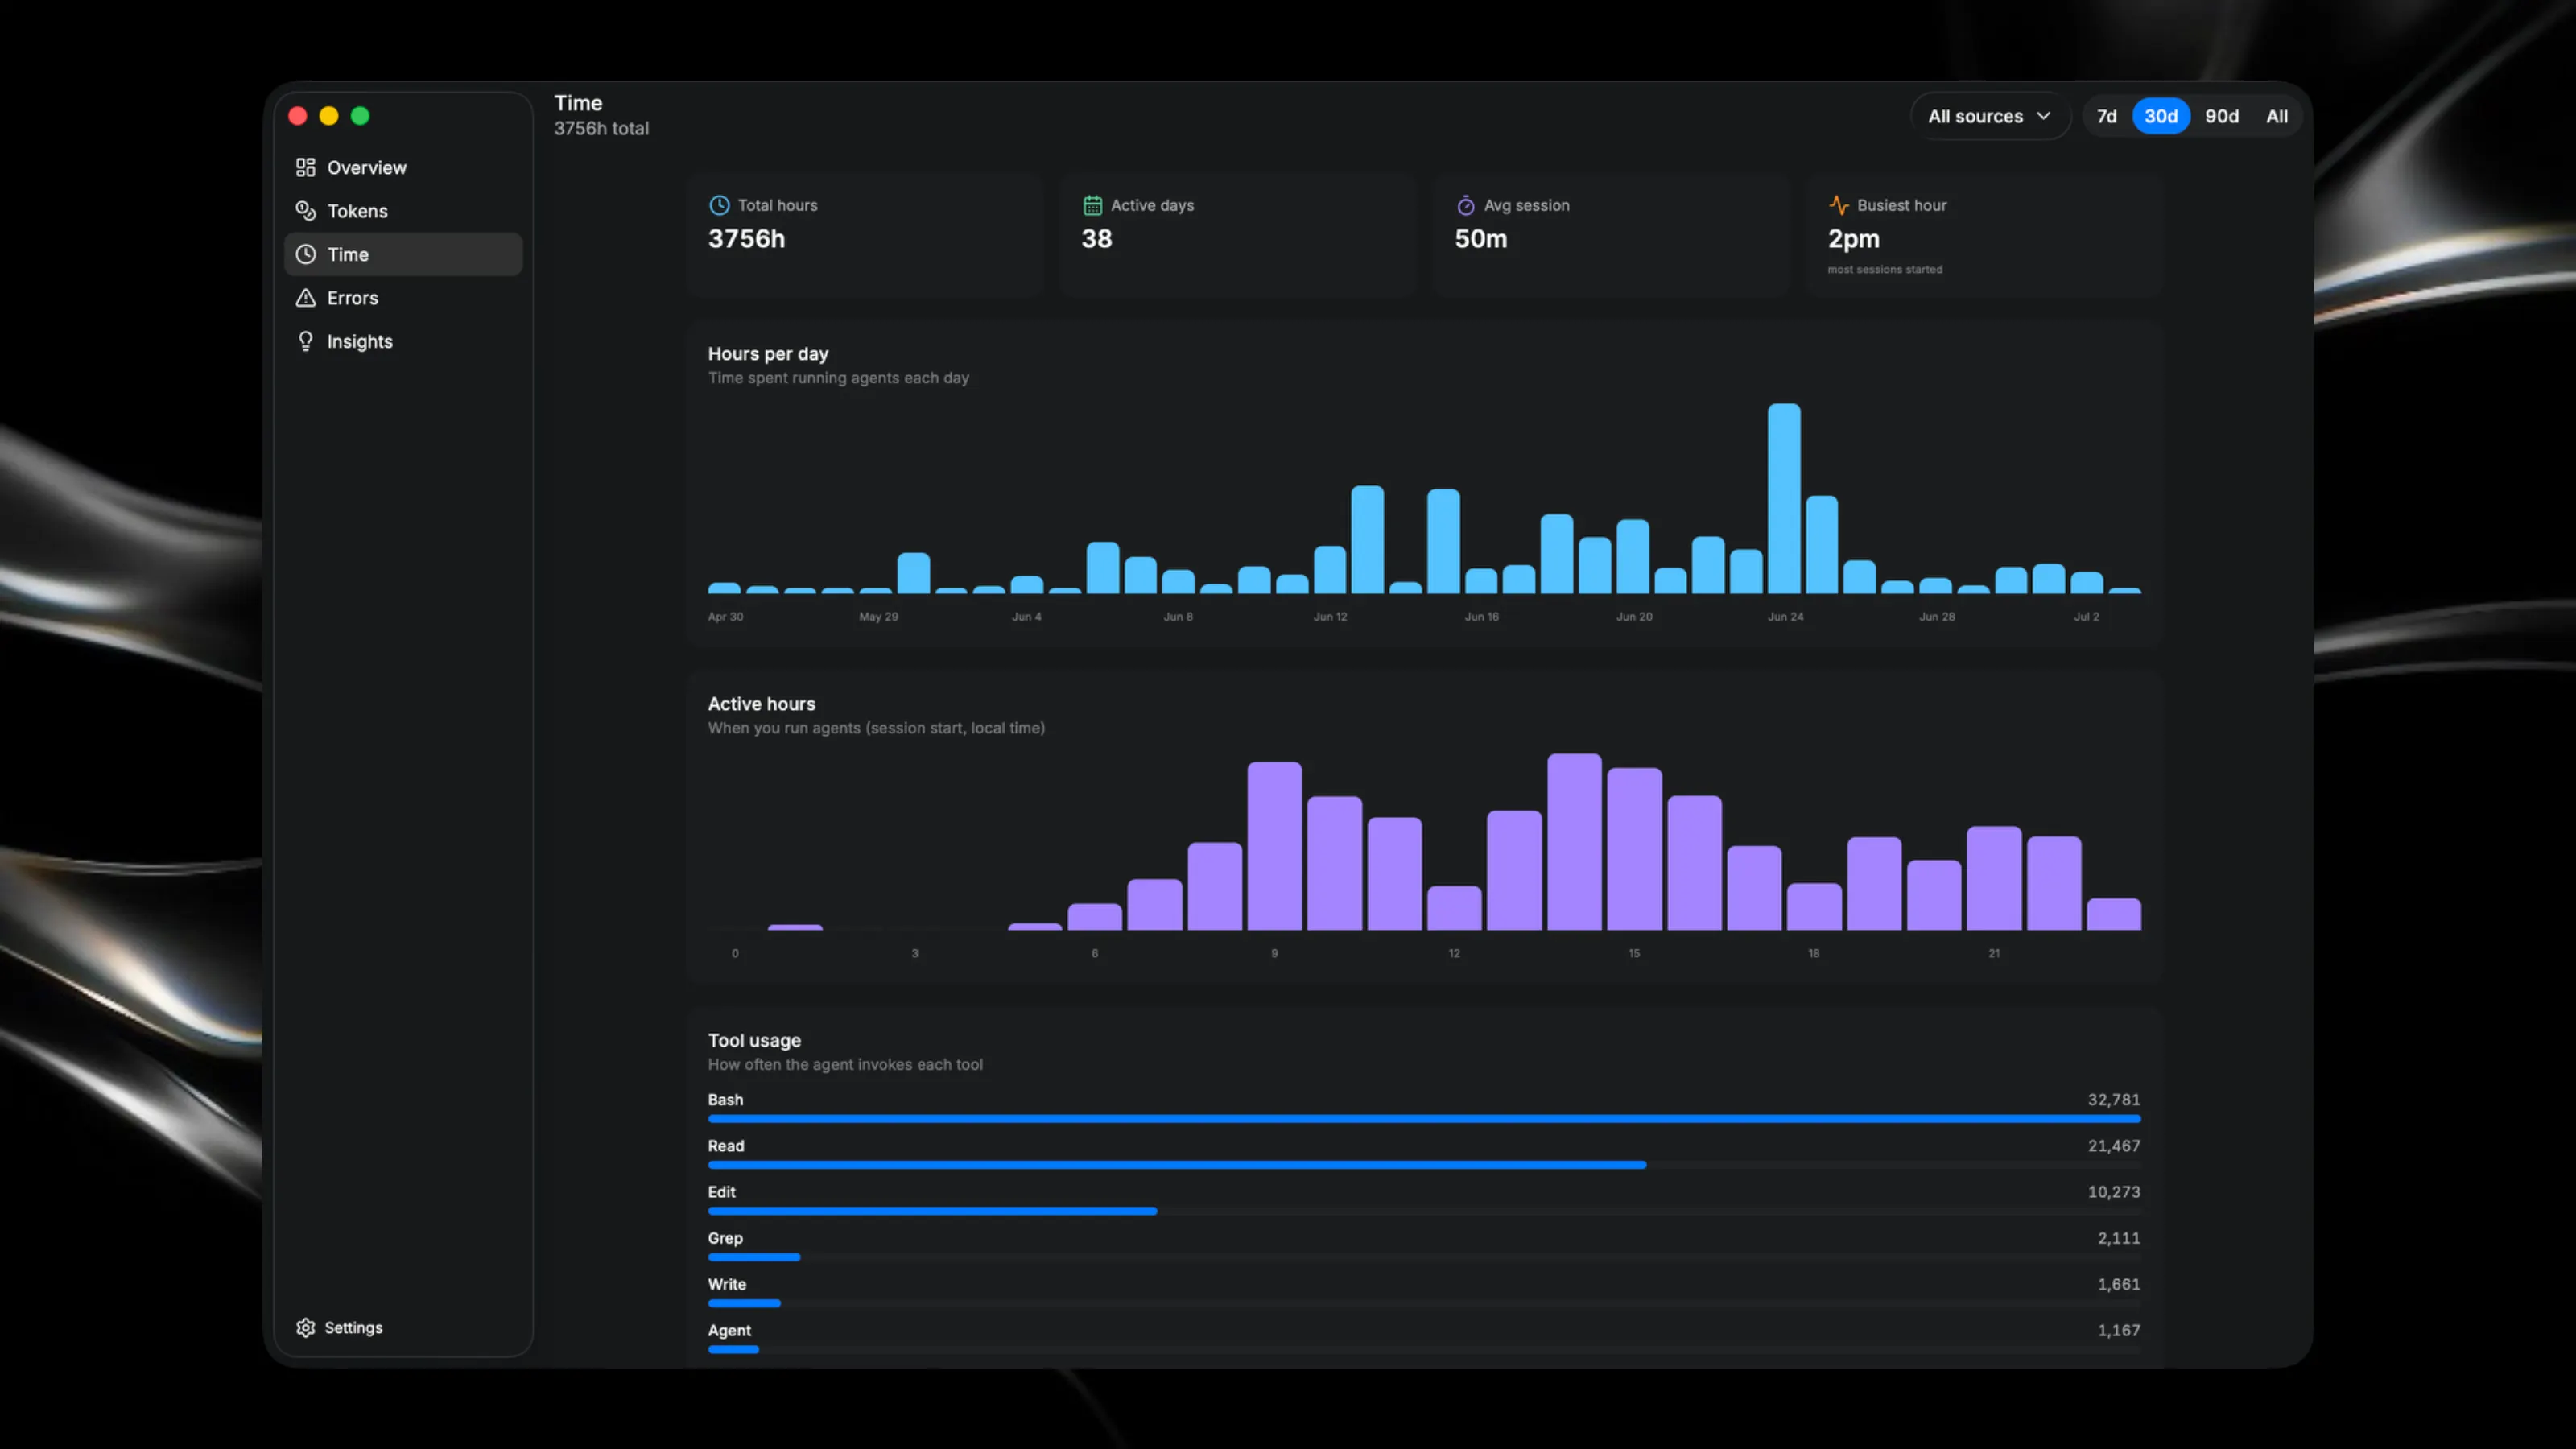Open the Overview page
2576x1449 pixels.
(403, 167)
